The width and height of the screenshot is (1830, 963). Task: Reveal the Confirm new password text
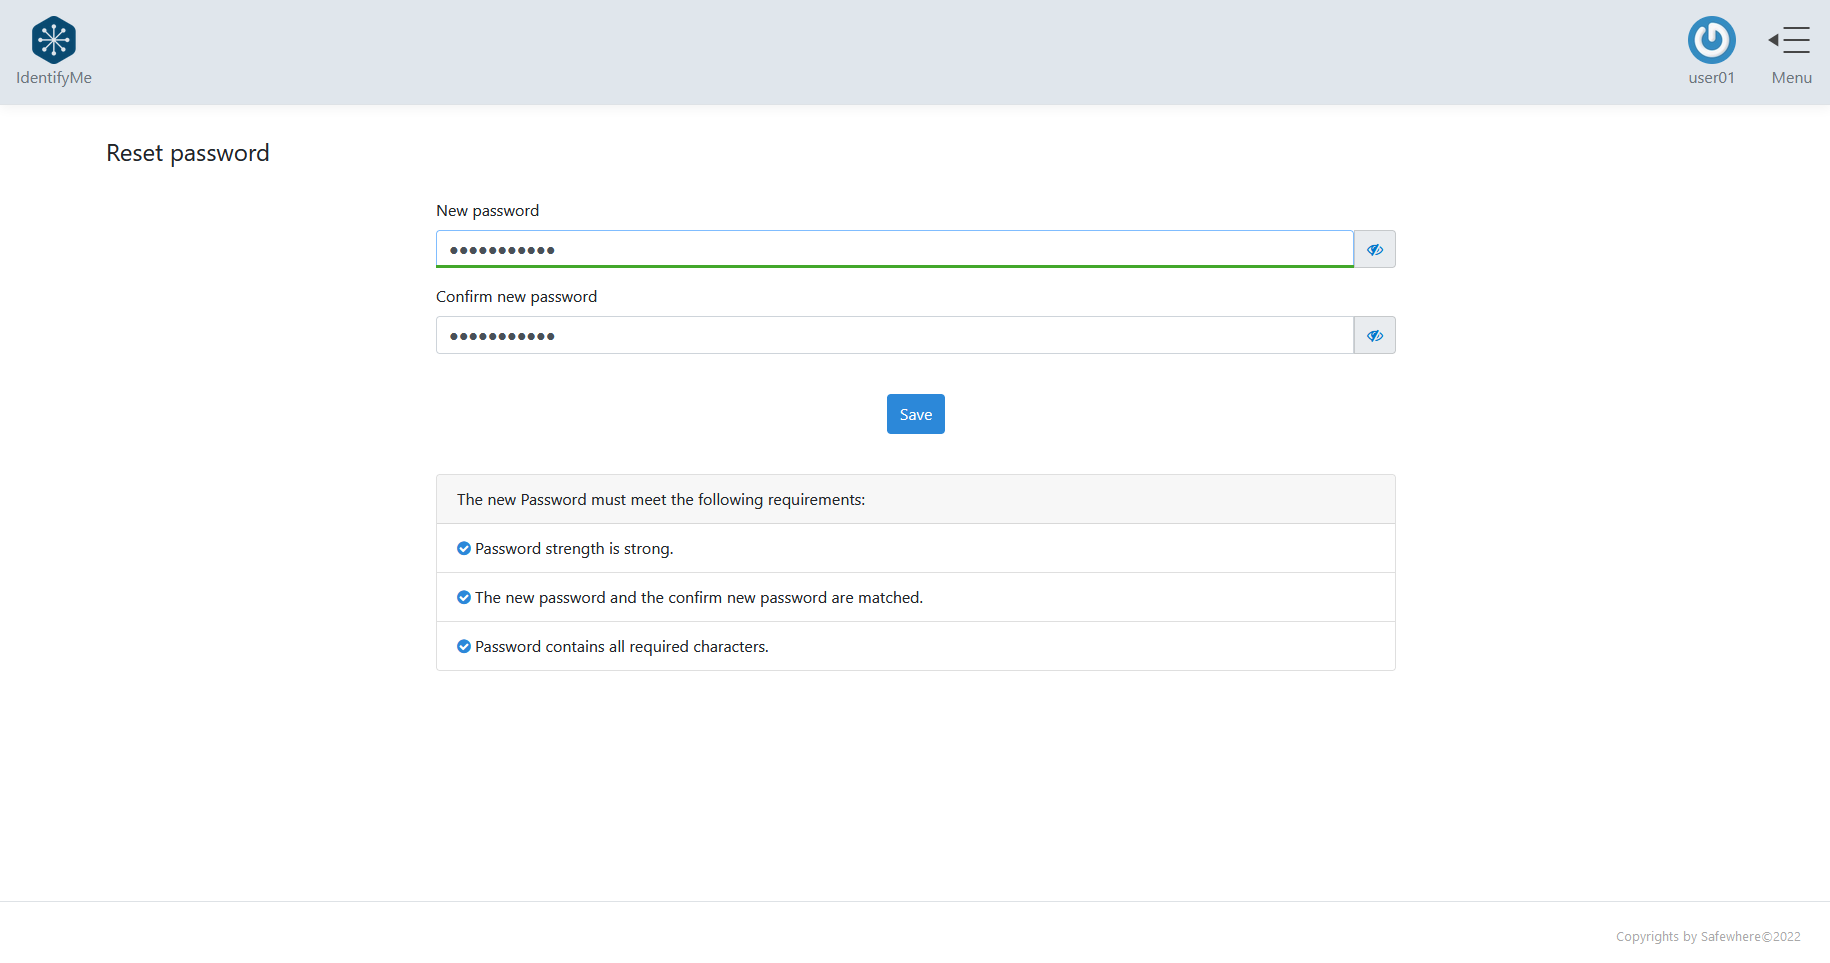[1374, 335]
